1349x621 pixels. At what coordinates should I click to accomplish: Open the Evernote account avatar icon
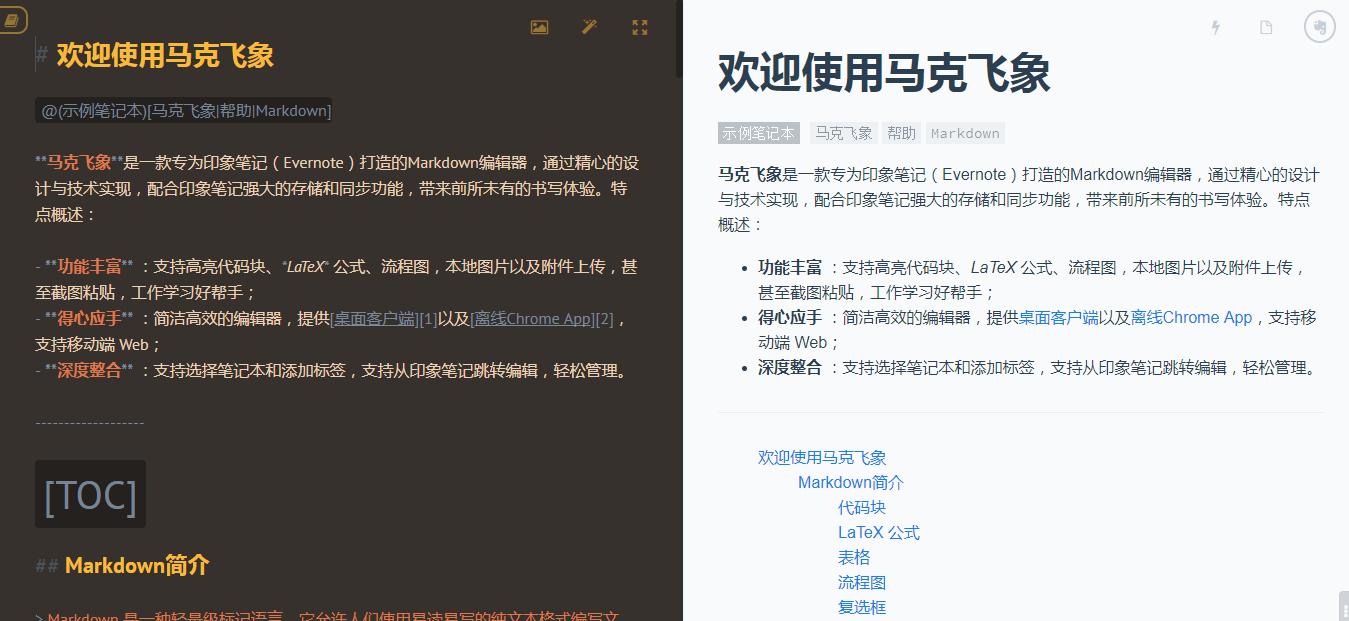1319,27
